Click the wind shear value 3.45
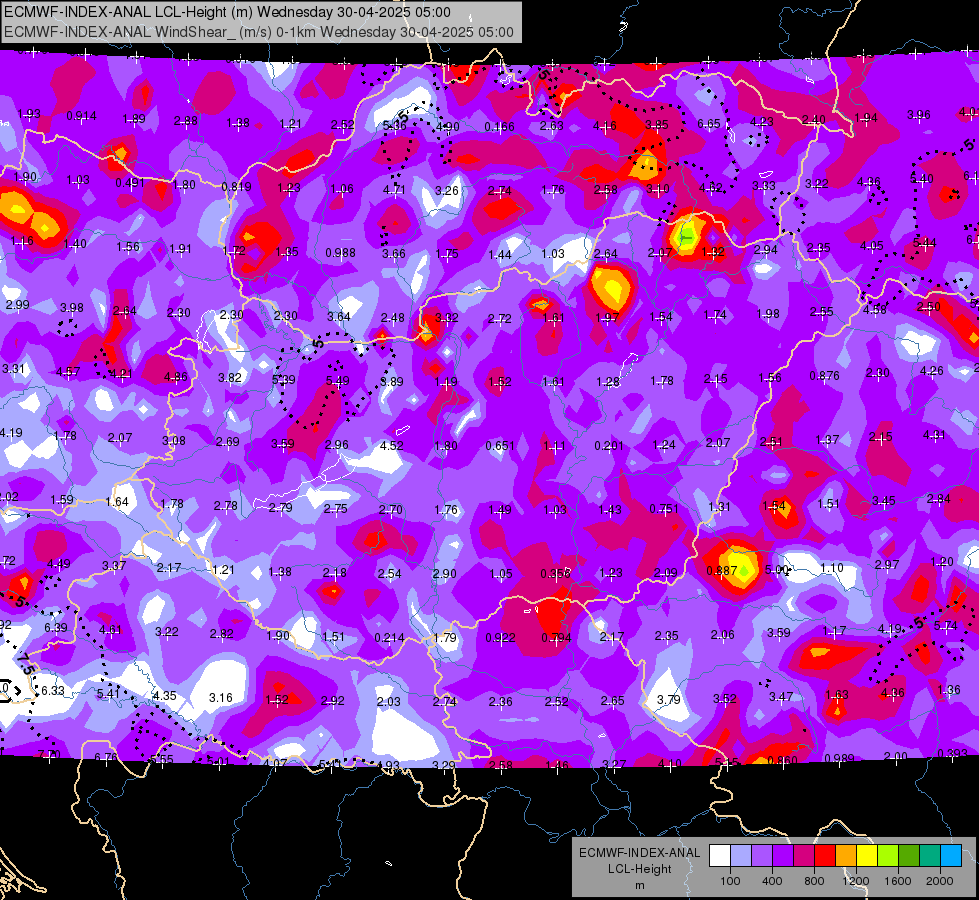This screenshot has height=900, width=979. click(x=883, y=501)
